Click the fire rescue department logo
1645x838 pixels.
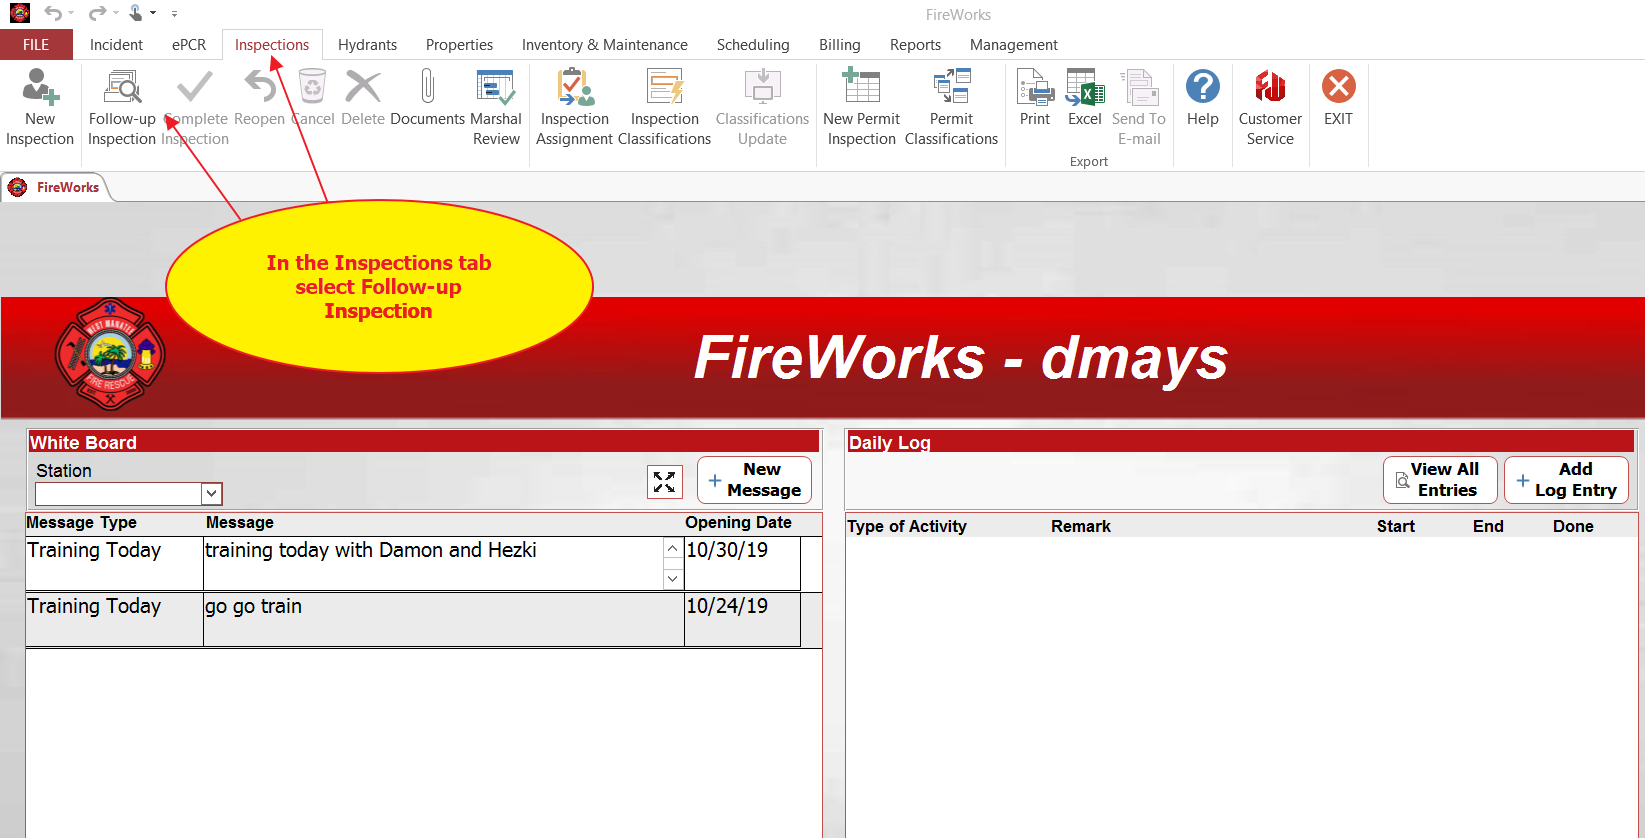[110, 354]
